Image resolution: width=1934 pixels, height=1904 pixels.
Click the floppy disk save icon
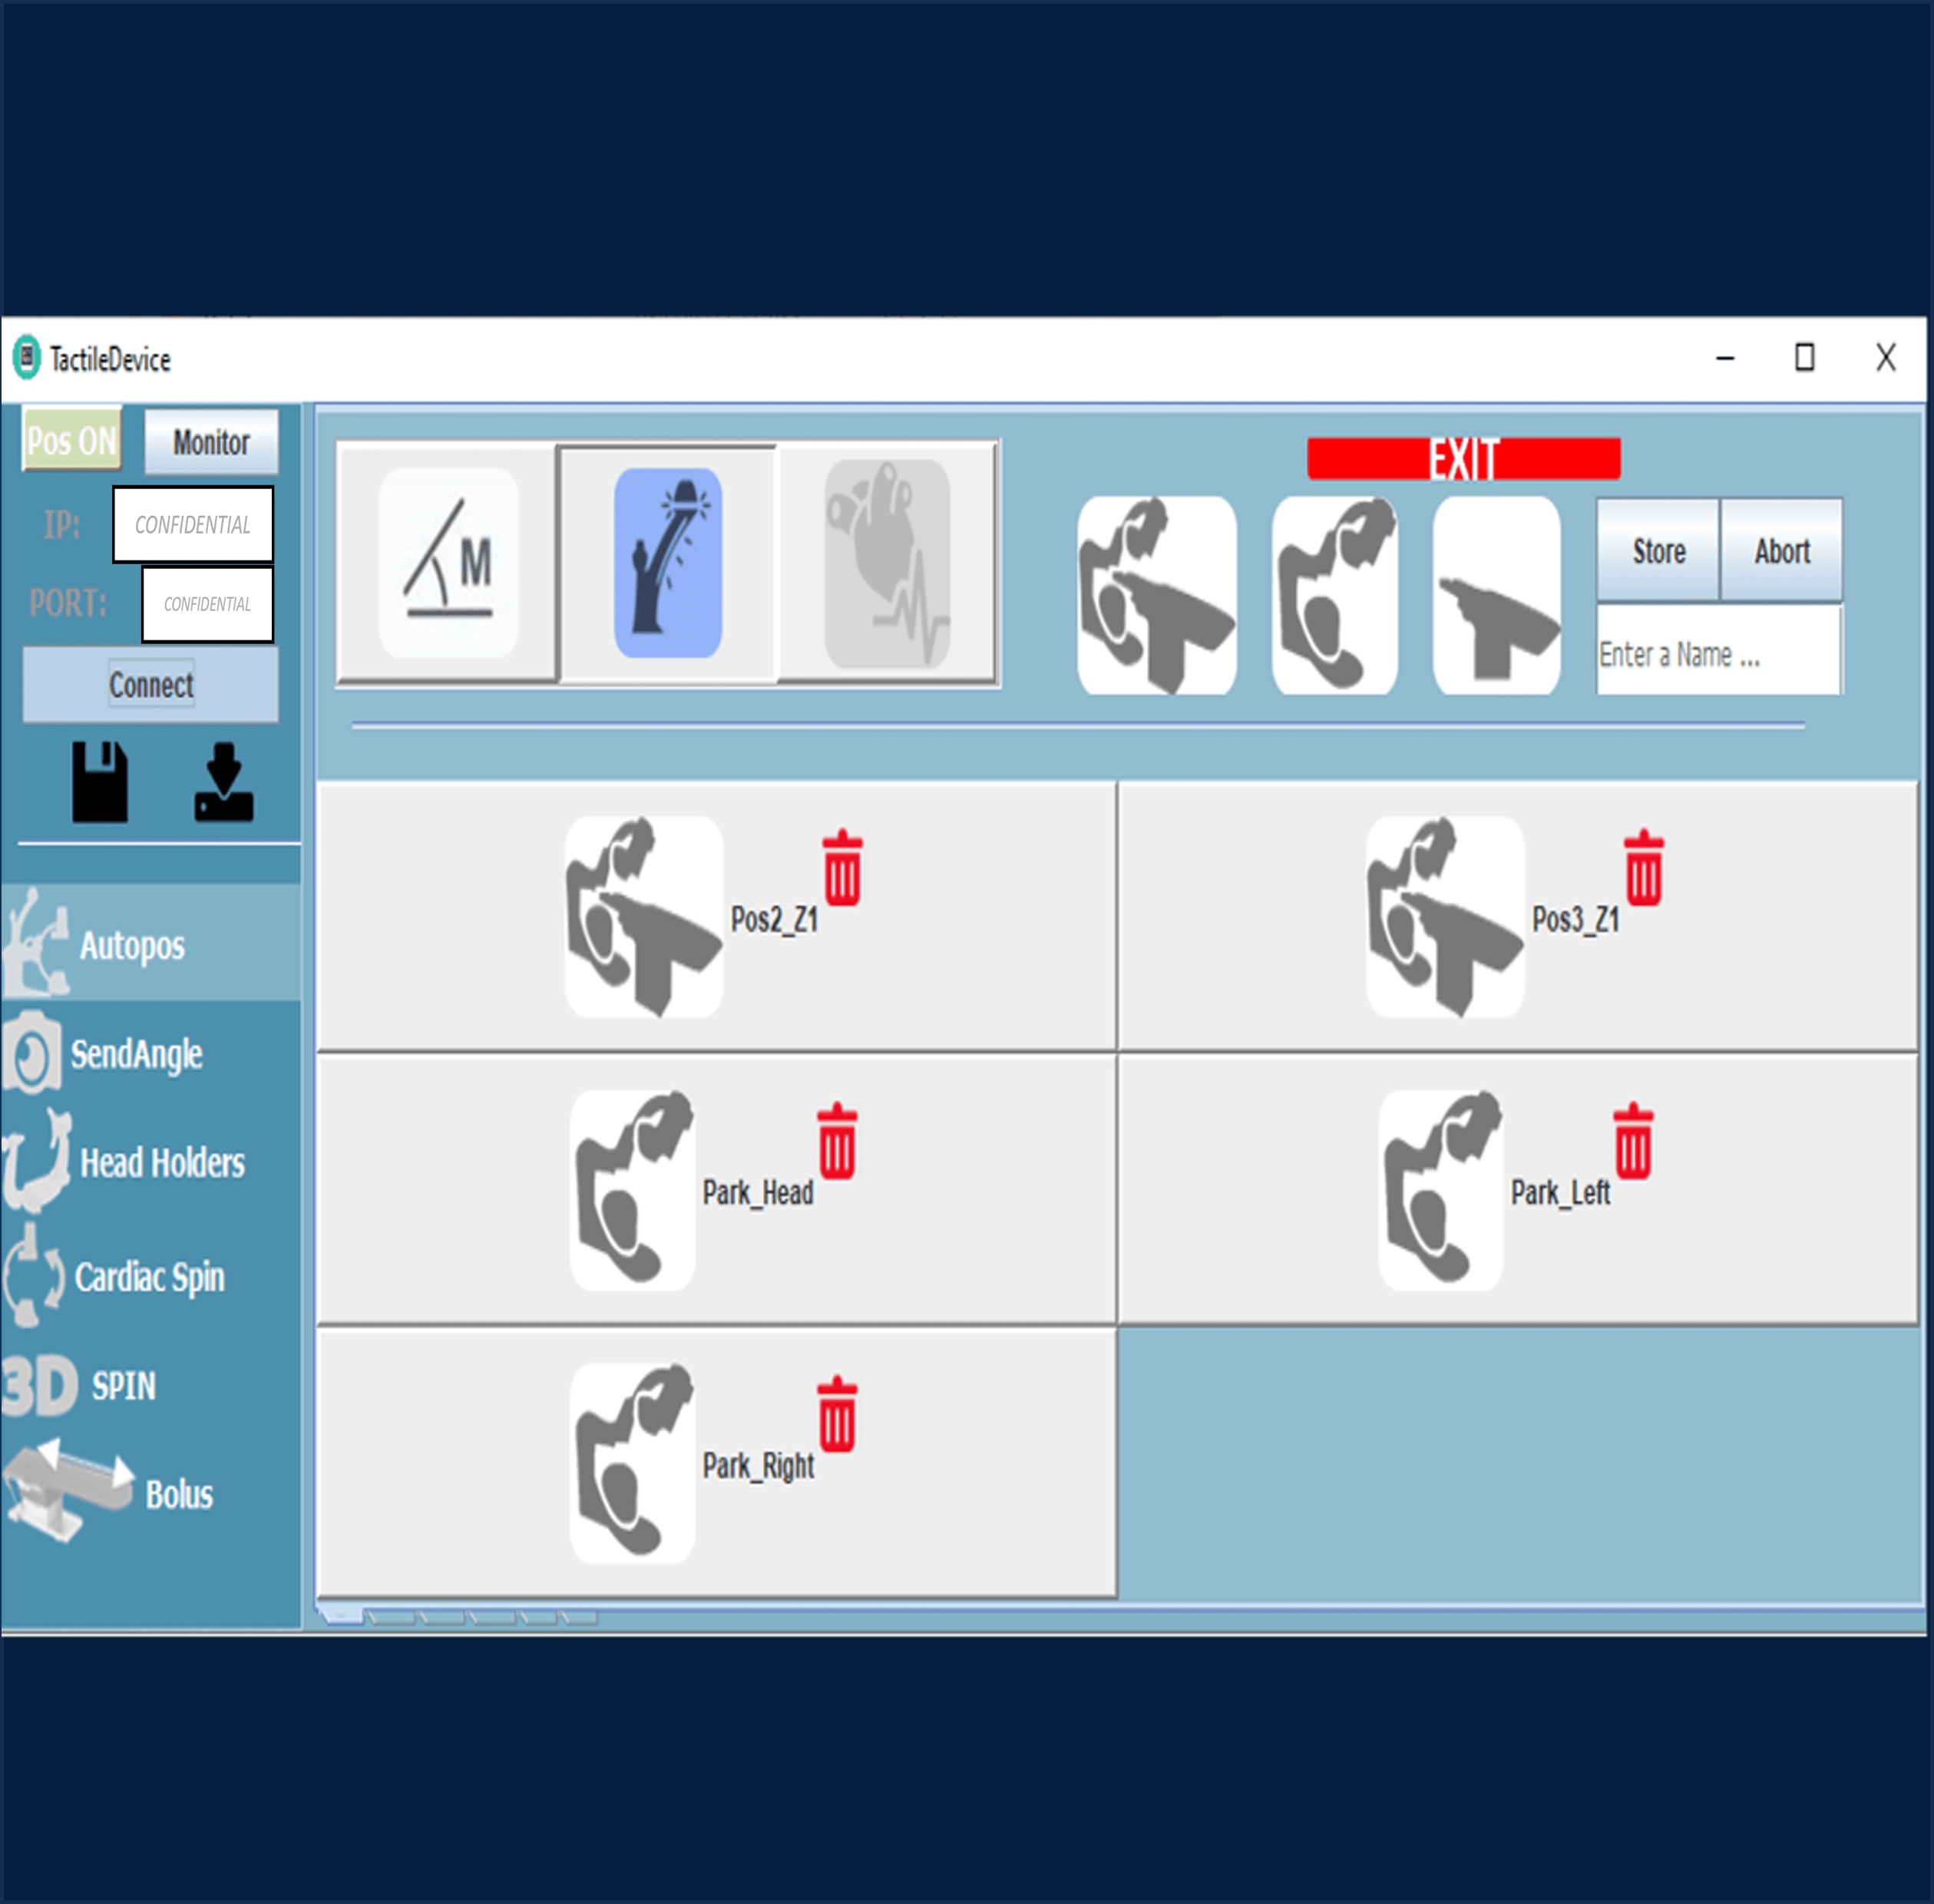click(x=100, y=782)
